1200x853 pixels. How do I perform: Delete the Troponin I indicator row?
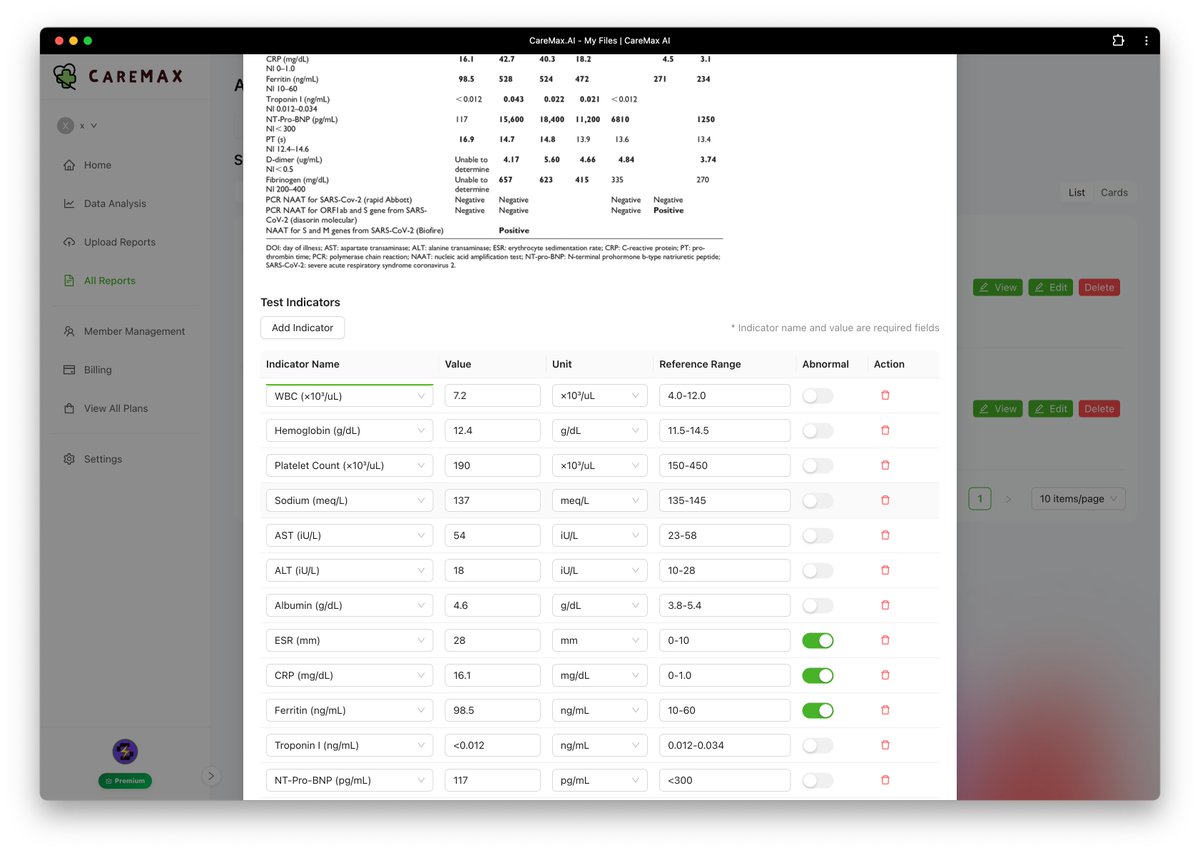885,745
